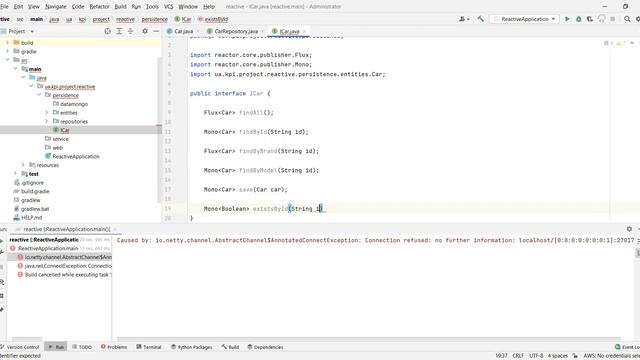The image size is (640, 360).
Task: Open the ReactiveApplication run configuration dropdown
Action: click(524, 19)
